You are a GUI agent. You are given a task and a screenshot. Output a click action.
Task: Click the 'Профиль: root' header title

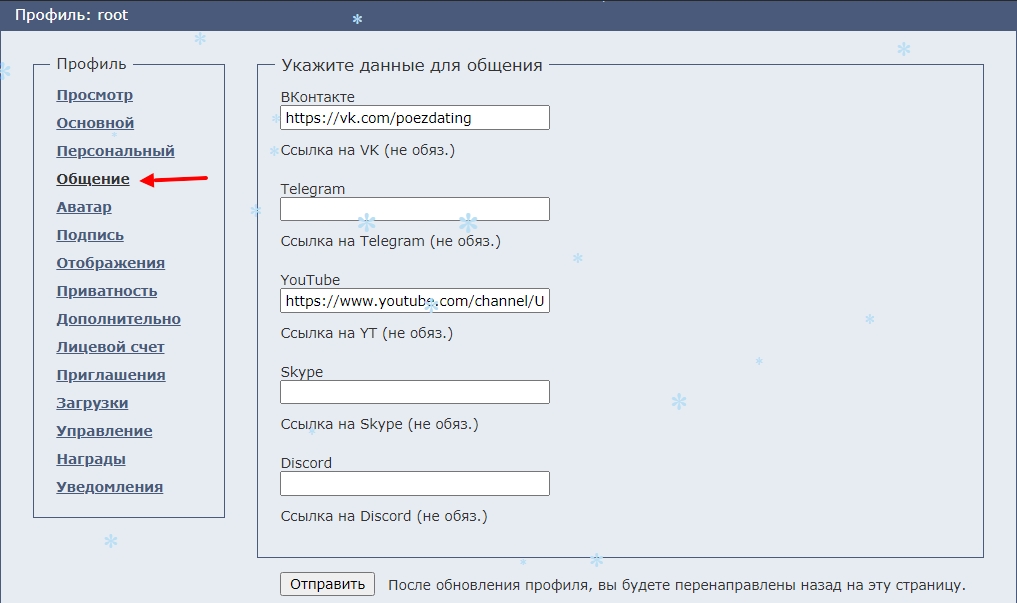(71, 15)
